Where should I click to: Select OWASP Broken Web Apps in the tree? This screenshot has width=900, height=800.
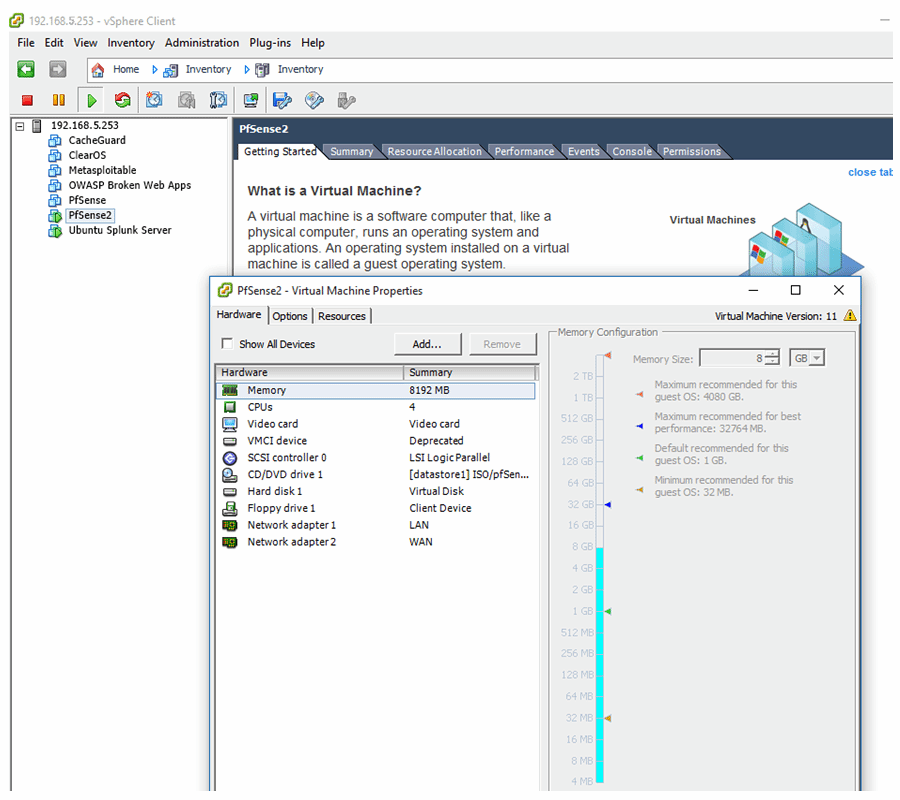130,185
